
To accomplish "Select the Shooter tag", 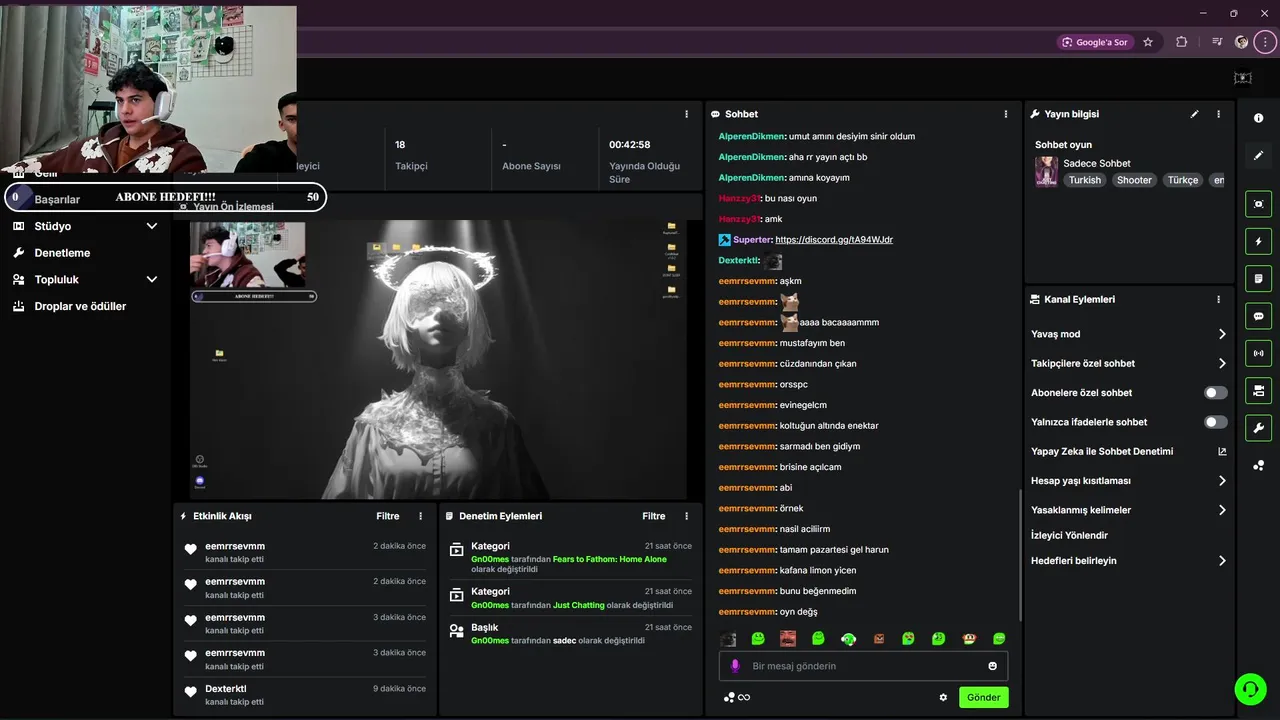I will [1134, 180].
